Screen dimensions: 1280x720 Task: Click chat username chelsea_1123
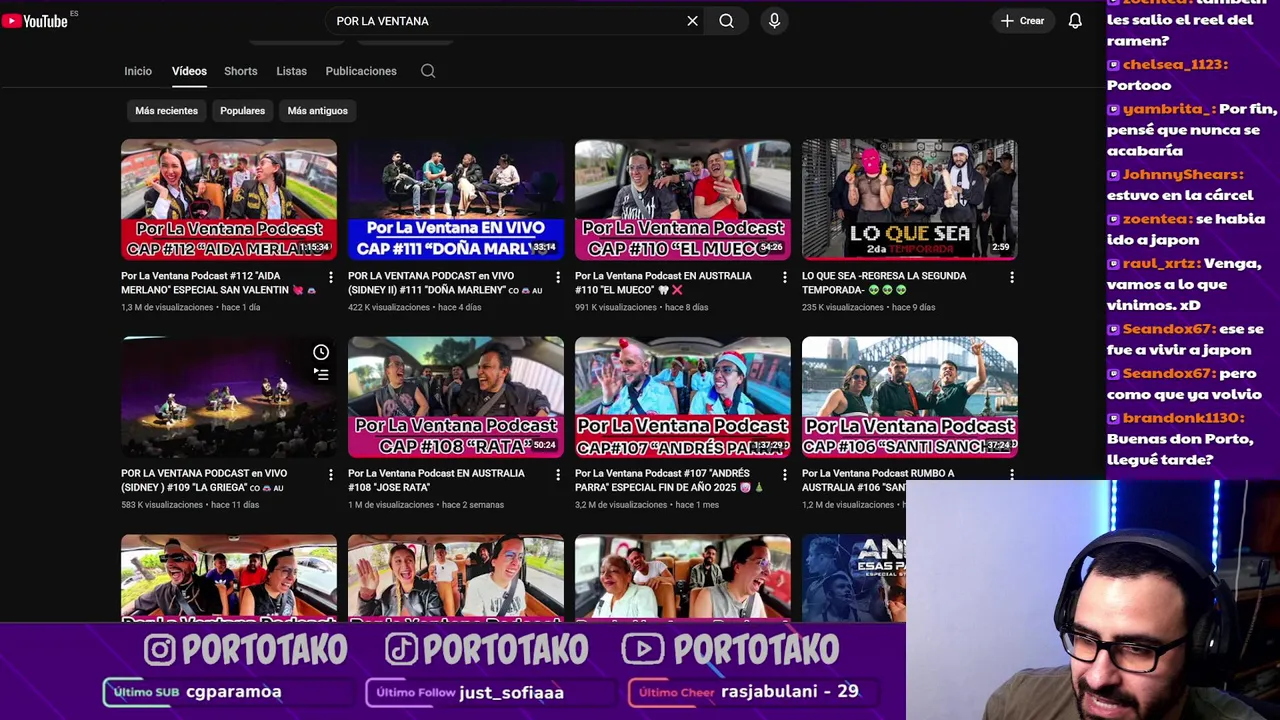click(1174, 64)
